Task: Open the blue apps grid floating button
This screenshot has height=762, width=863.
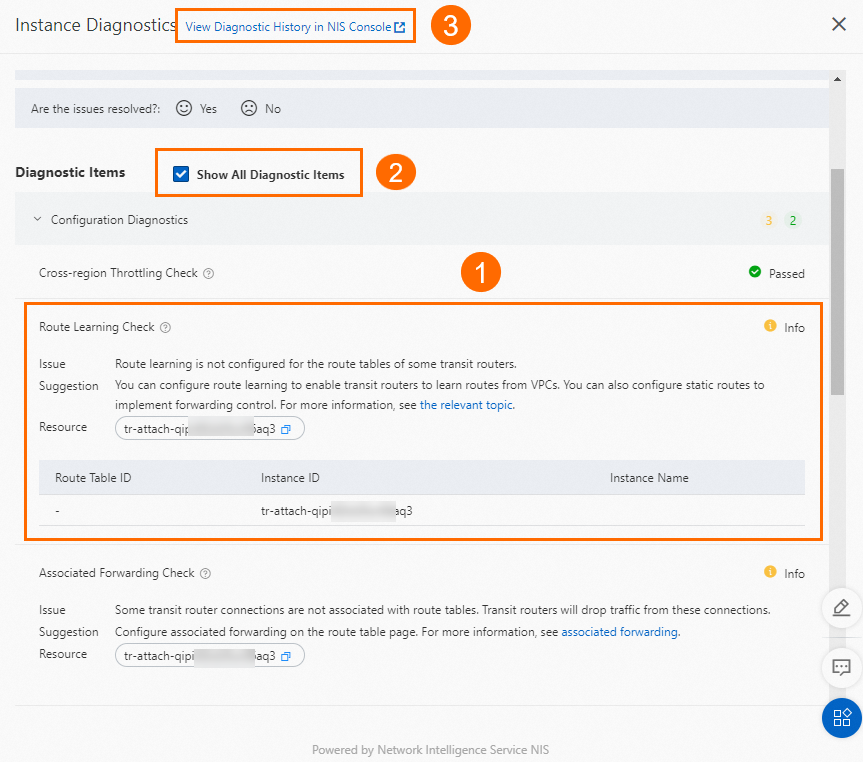Action: 842,717
